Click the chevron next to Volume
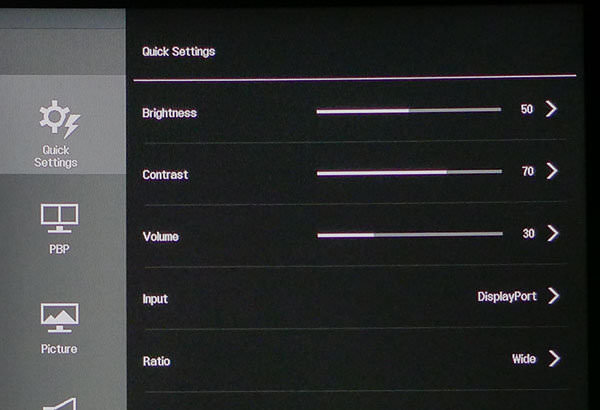The width and height of the screenshot is (600, 410). coord(552,233)
